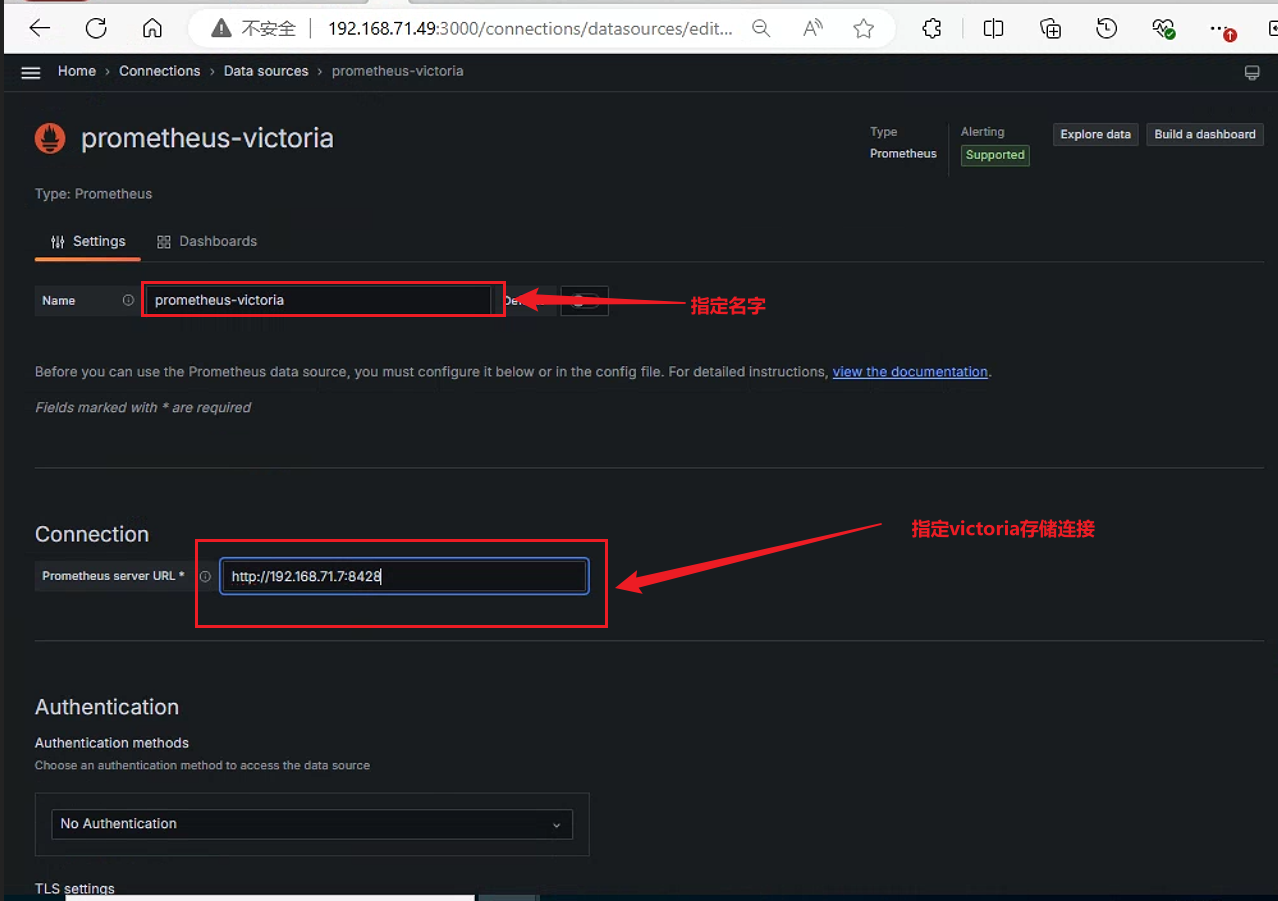Add page to favorites with star icon
1278x901 pixels.
pyautogui.click(x=864, y=29)
